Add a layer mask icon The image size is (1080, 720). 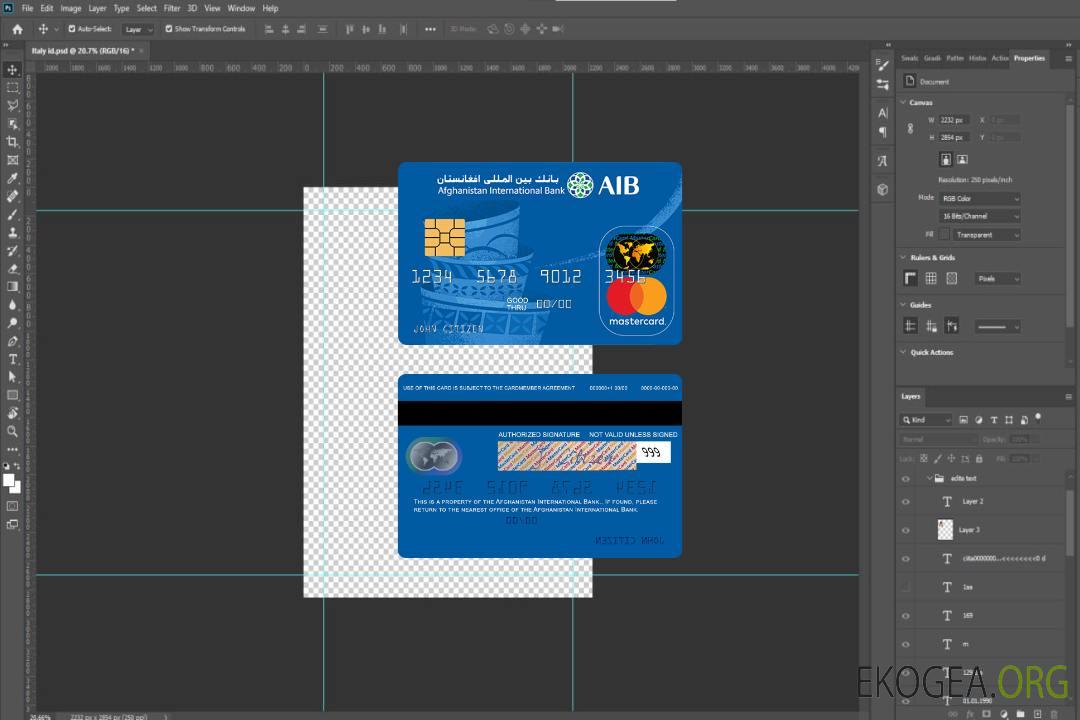(986, 714)
